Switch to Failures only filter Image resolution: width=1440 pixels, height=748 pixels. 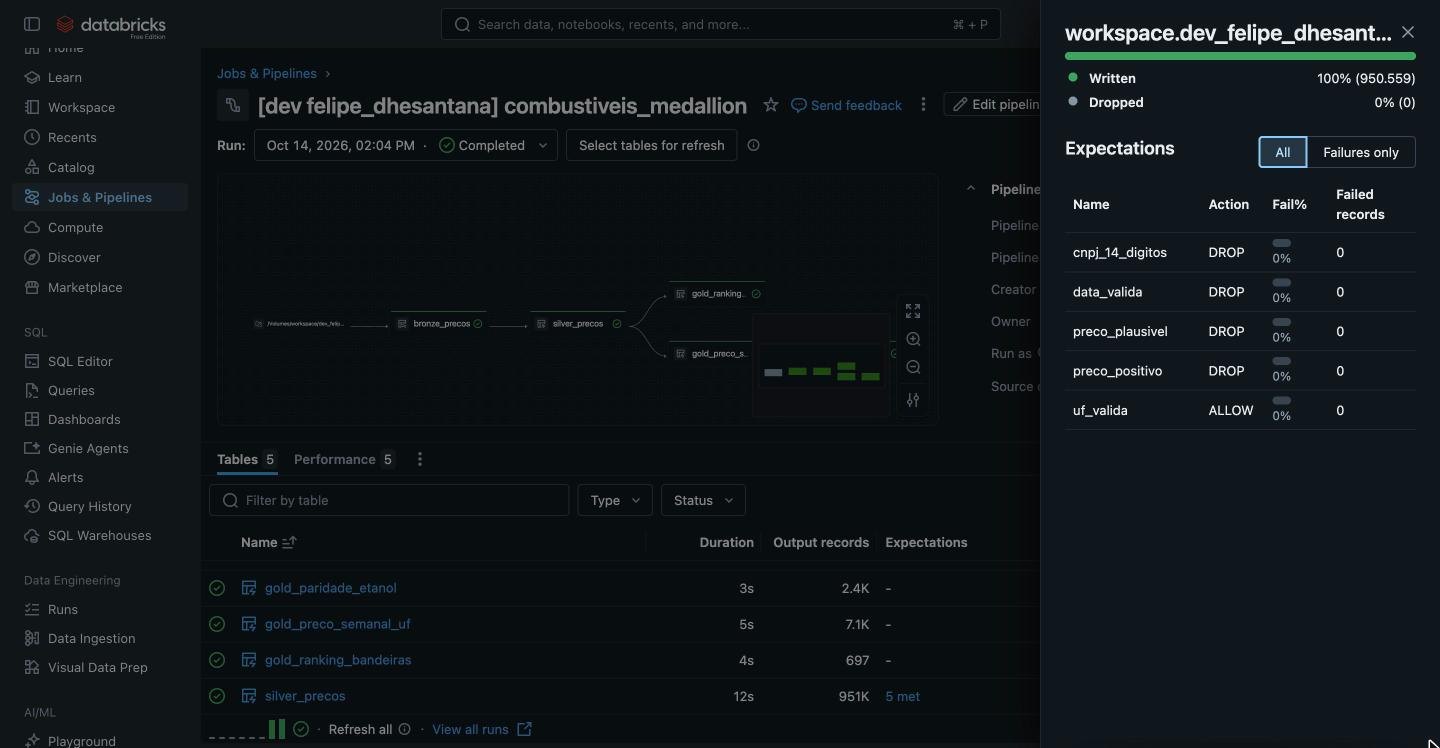[1361, 152]
